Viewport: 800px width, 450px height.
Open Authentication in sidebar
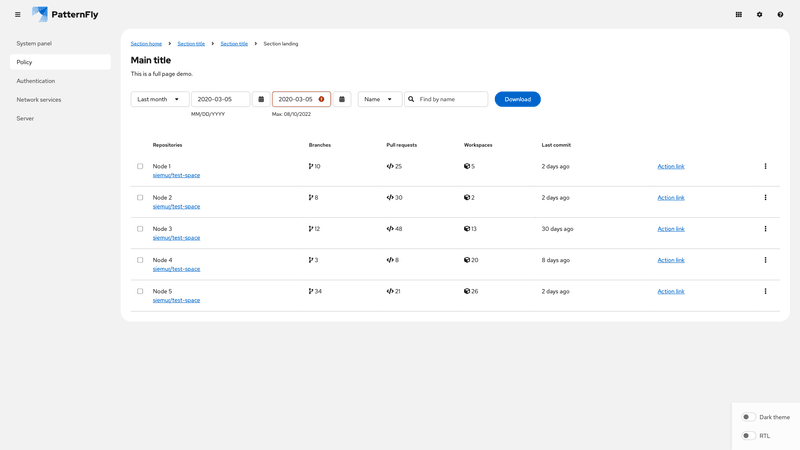click(x=60, y=81)
